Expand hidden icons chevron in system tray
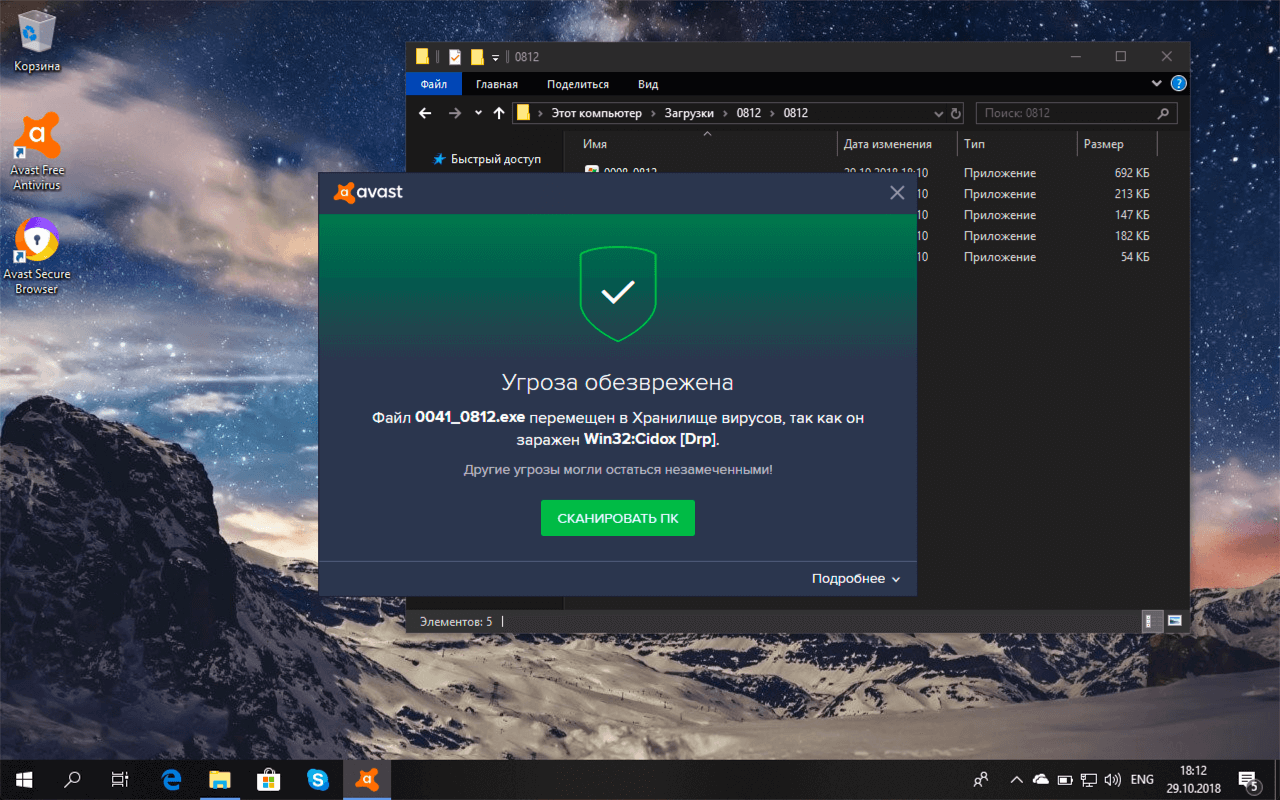This screenshot has height=800, width=1280. coord(1015,779)
